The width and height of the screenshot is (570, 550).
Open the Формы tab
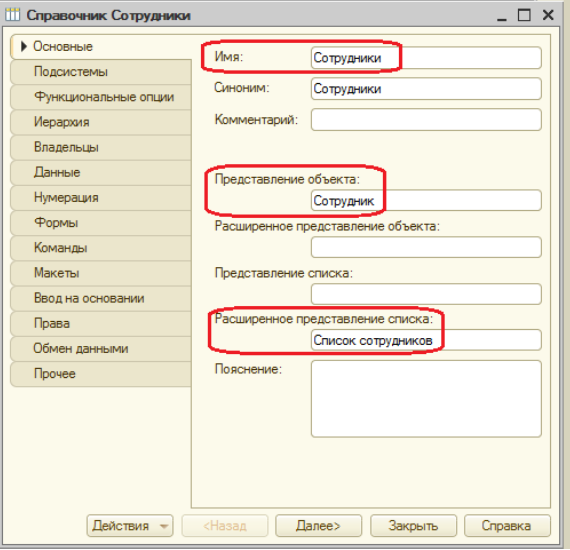click(x=101, y=222)
